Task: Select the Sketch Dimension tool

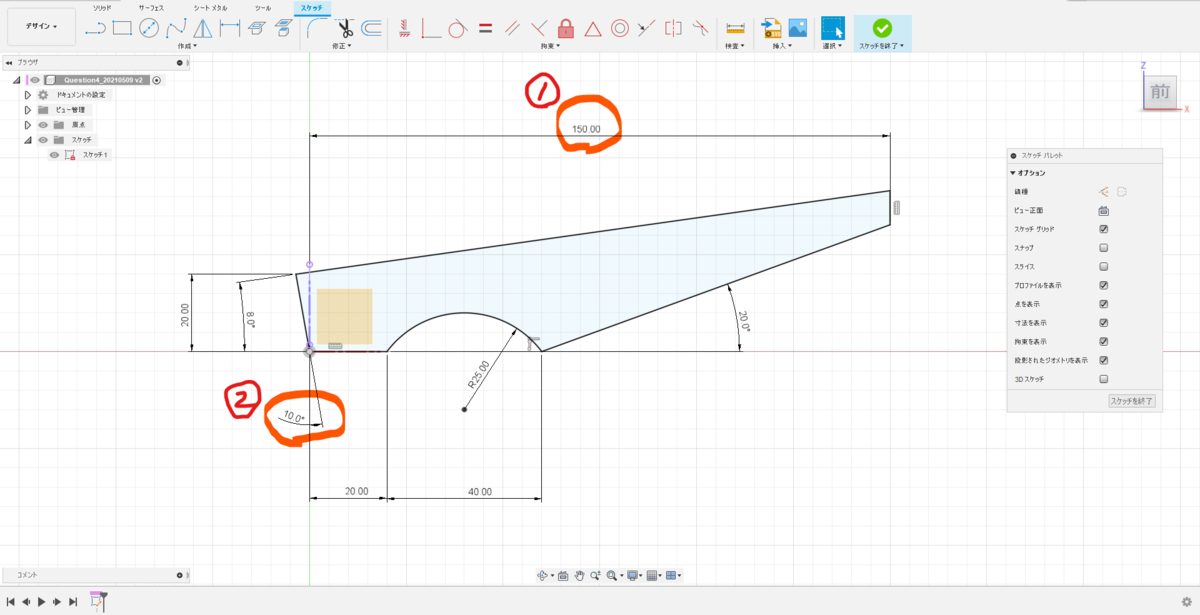Action: pos(229,28)
